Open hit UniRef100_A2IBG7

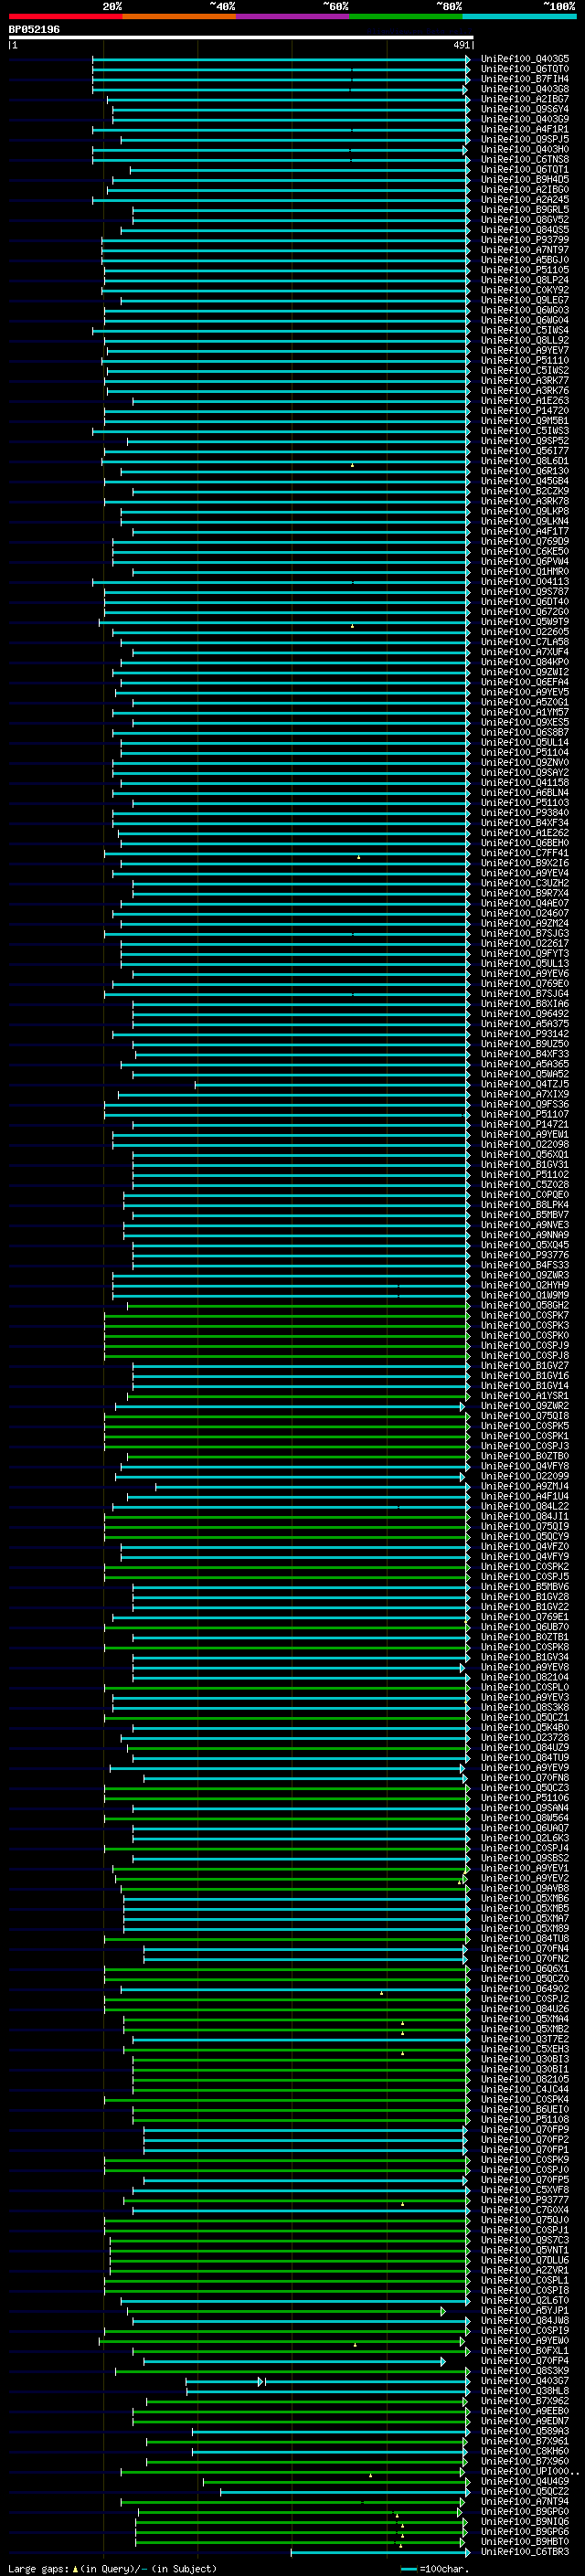point(525,99)
